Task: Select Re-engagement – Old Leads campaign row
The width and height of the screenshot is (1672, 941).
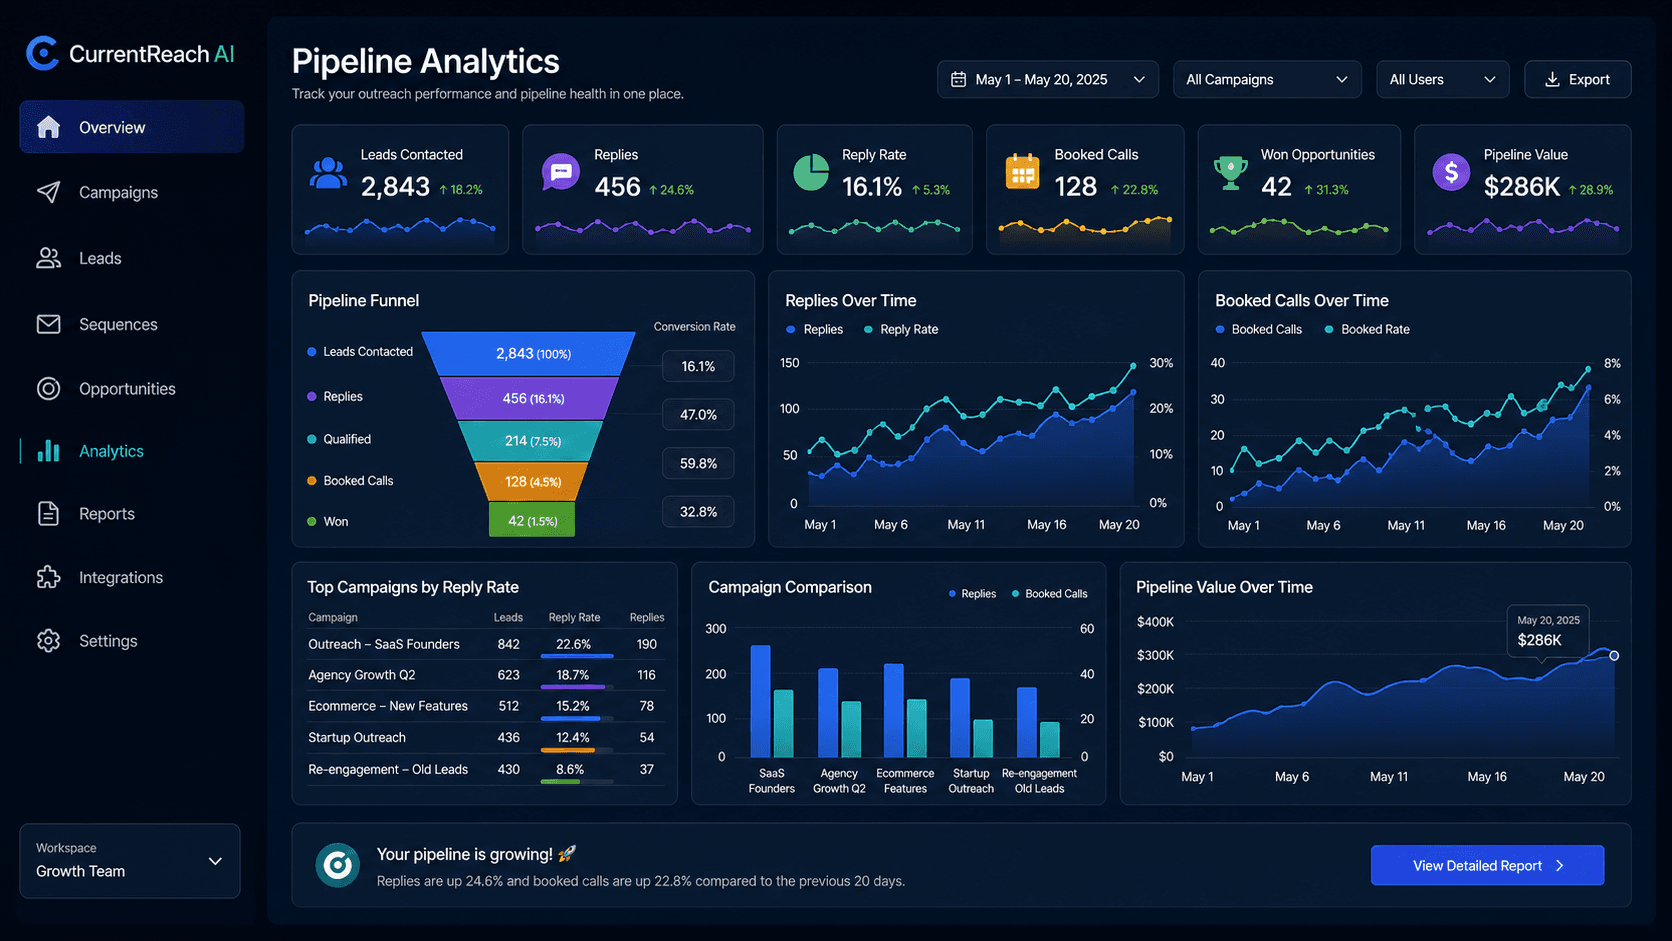Action: click(x=486, y=769)
